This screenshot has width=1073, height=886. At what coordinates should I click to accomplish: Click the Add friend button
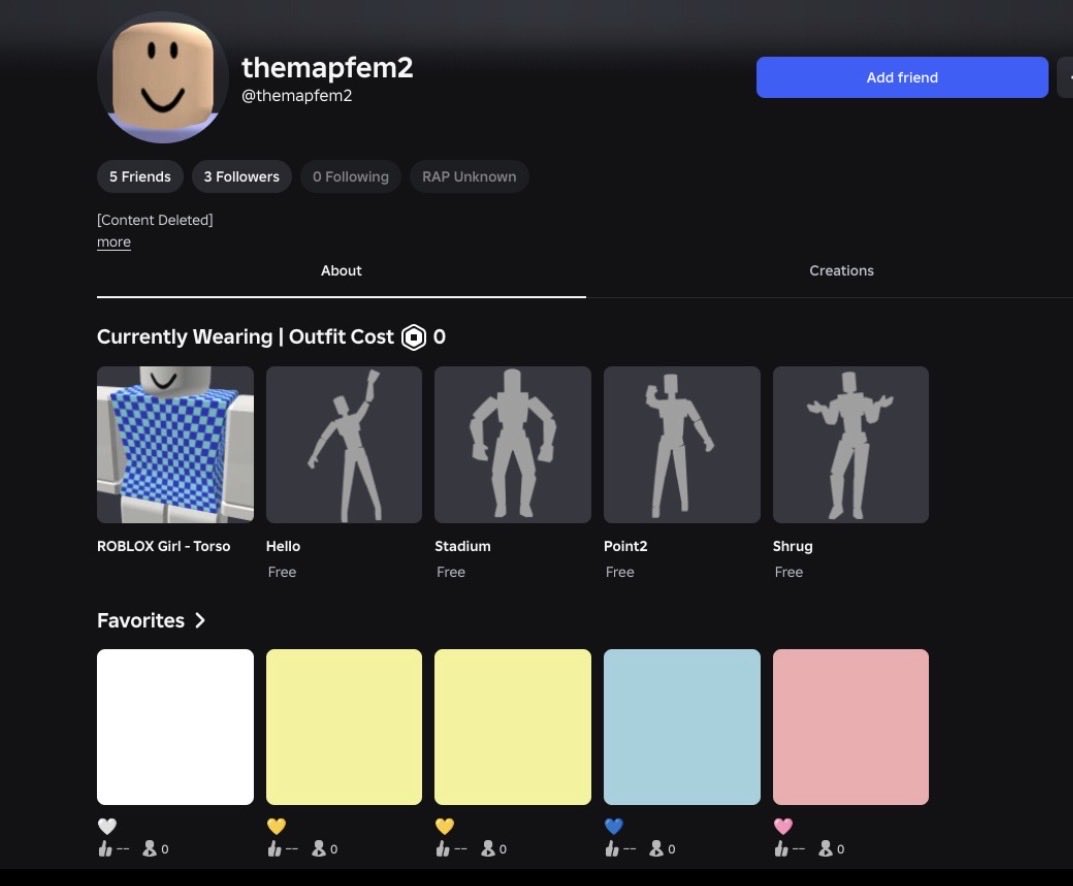[902, 77]
